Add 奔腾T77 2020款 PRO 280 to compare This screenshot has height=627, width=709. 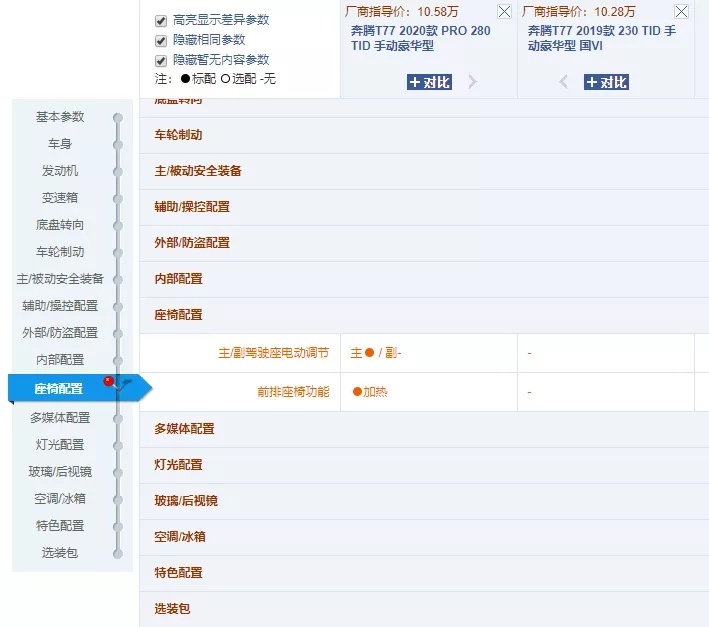coord(429,82)
